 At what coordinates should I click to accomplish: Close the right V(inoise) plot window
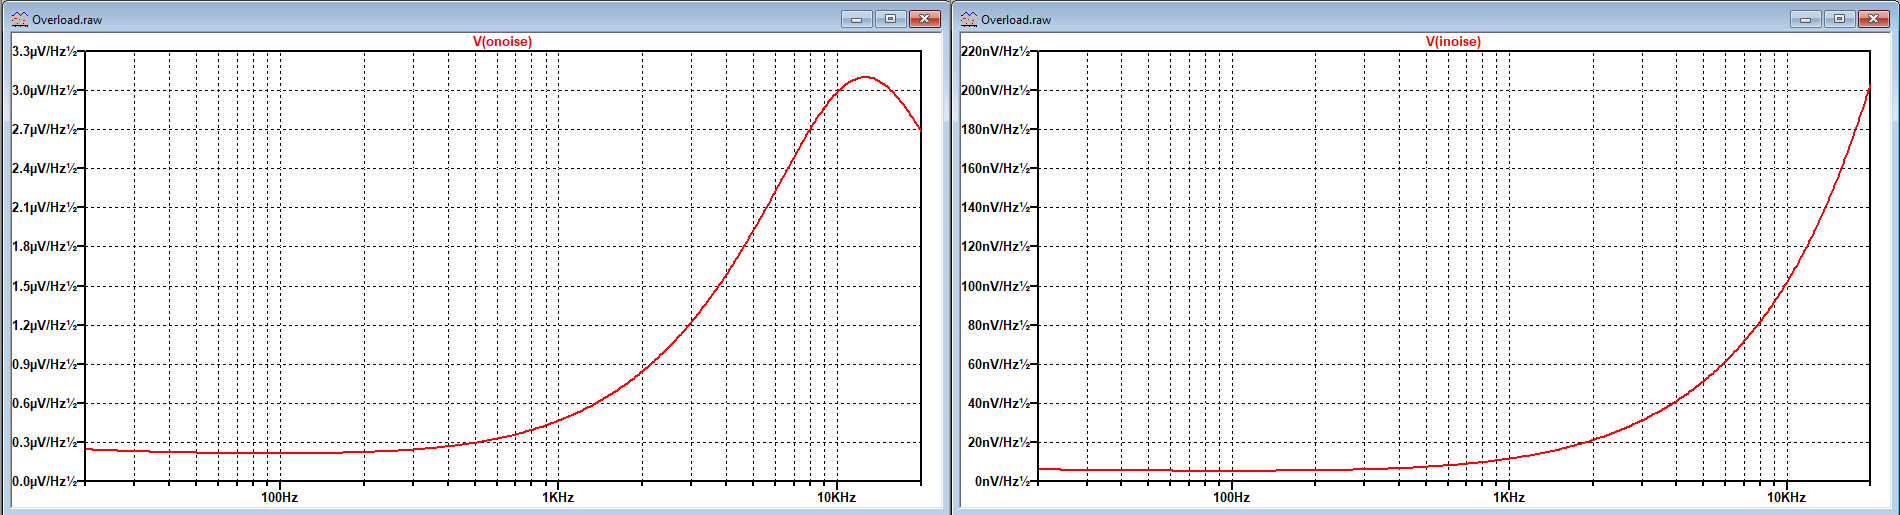1874,19
